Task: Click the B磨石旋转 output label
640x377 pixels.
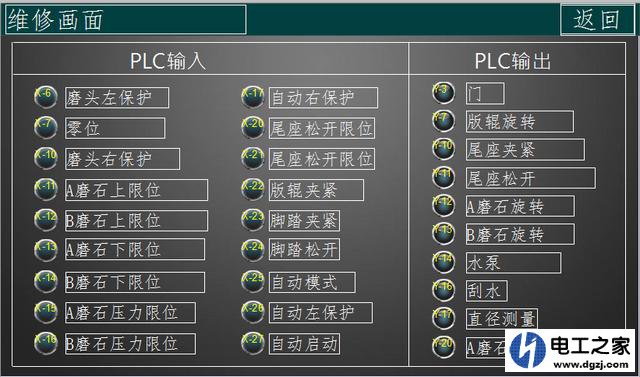Action: pos(520,234)
